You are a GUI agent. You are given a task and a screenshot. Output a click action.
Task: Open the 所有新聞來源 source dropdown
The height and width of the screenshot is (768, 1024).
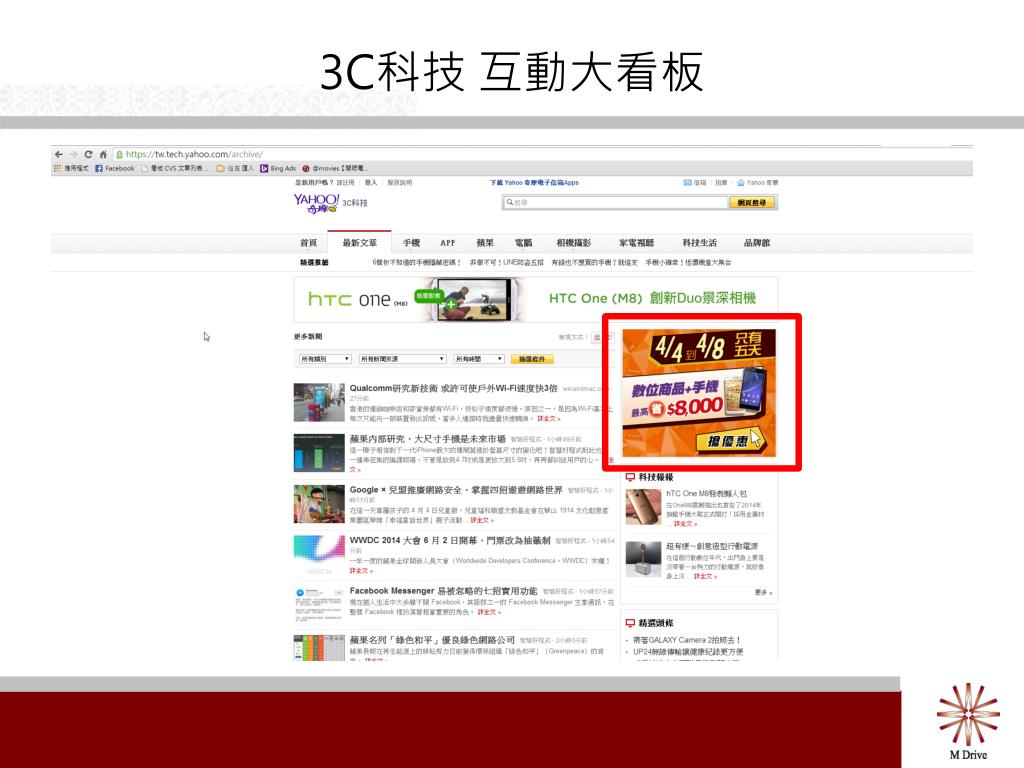point(402,359)
